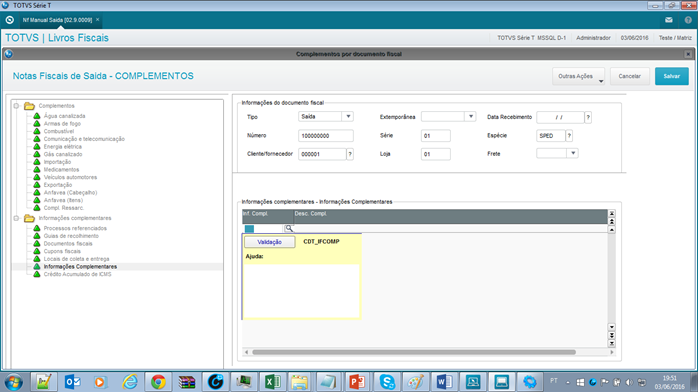
Task: Open Google Chrome from the taskbar
Action: pos(158,382)
